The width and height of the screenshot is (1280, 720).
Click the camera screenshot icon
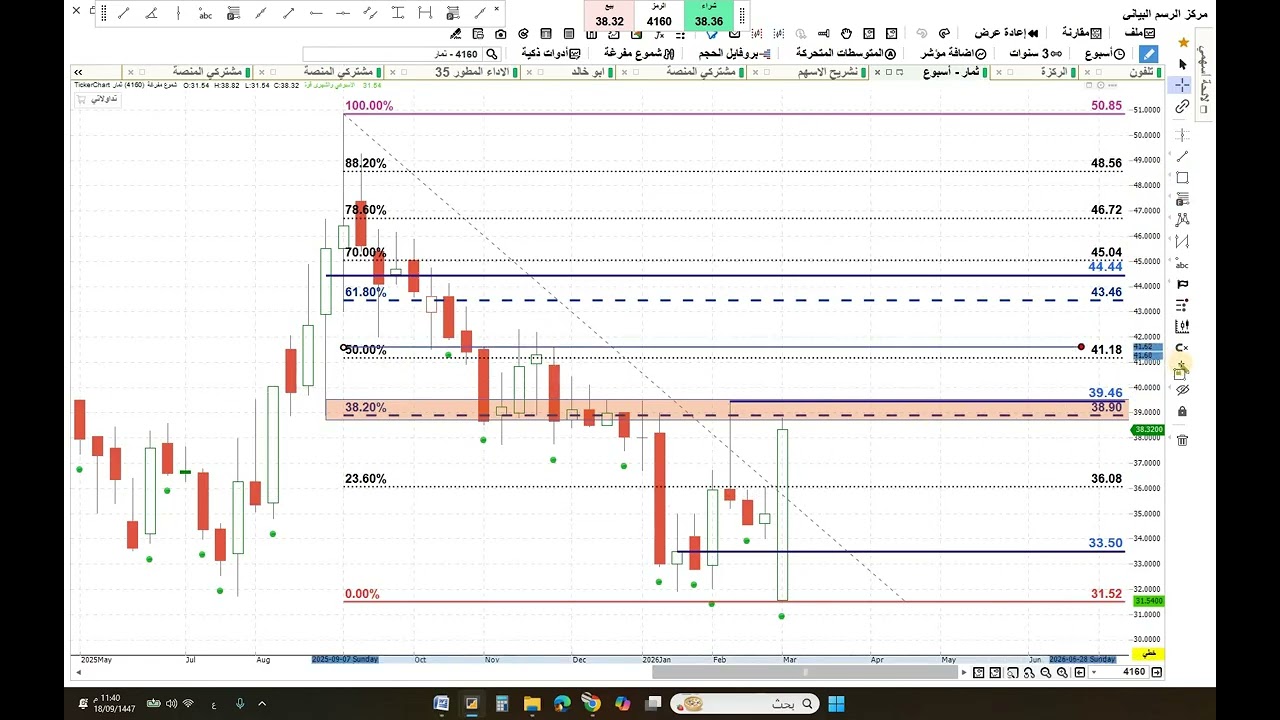click(x=501, y=34)
